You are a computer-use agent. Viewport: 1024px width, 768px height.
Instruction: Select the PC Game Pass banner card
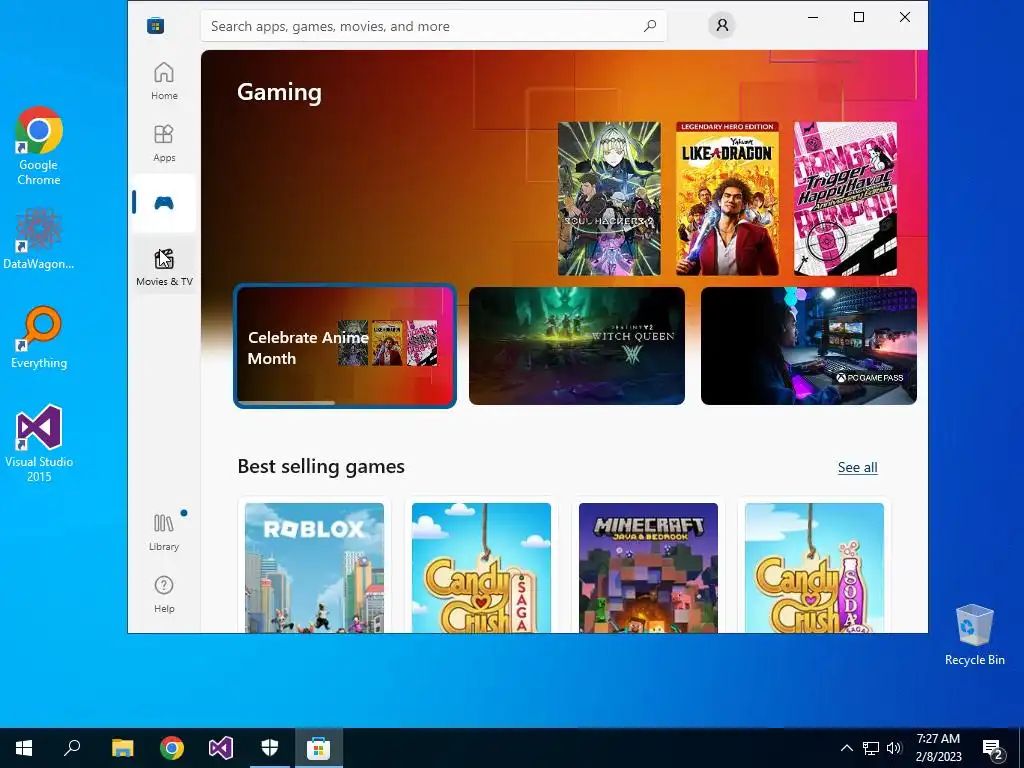coord(808,345)
